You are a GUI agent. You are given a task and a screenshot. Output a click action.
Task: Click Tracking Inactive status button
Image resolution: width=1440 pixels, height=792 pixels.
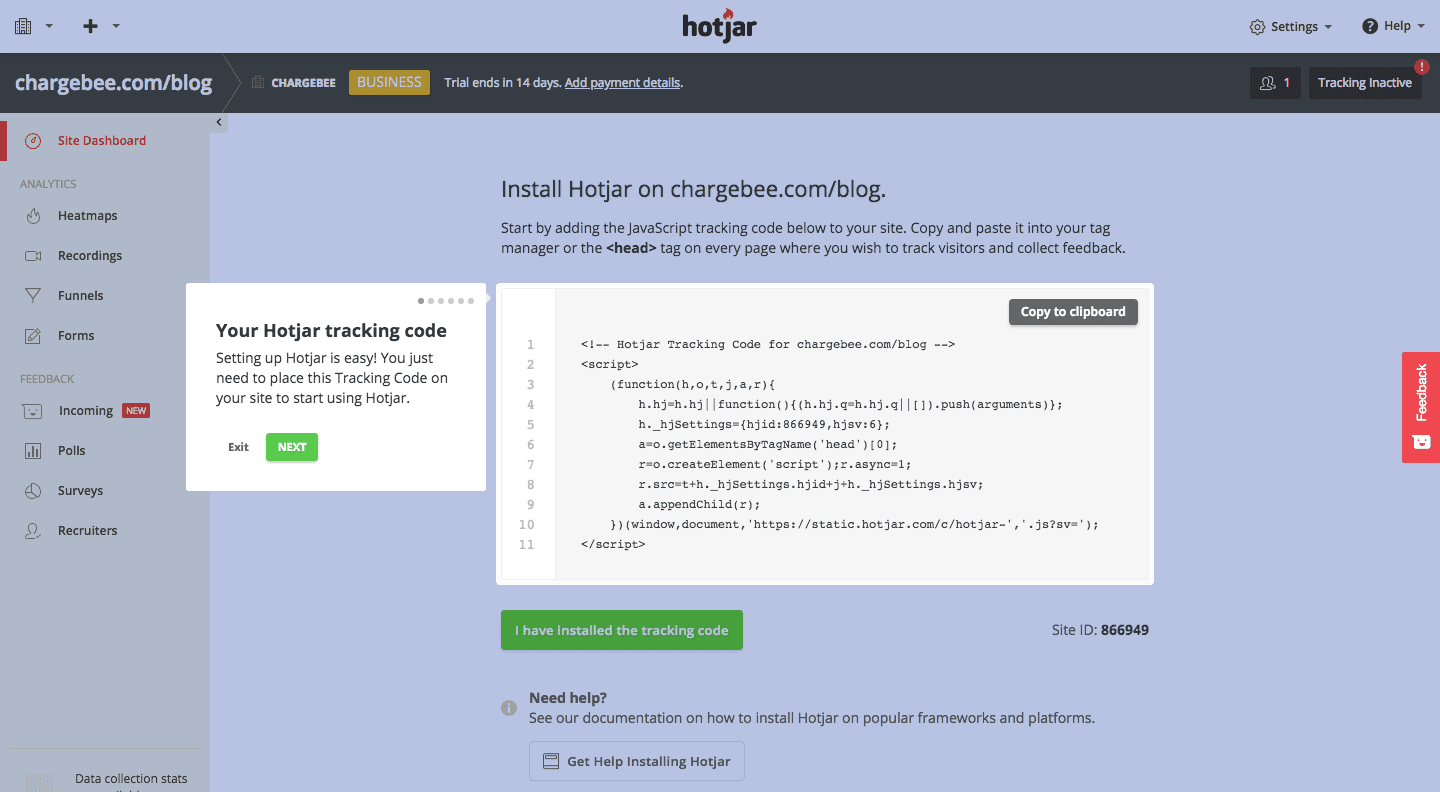(x=1365, y=83)
